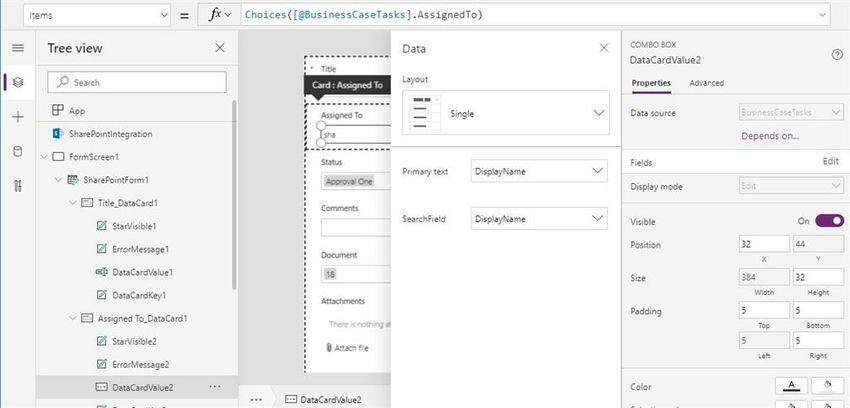Click the Size Height field
The width and height of the screenshot is (850, 408).
(x=818, y=277)
